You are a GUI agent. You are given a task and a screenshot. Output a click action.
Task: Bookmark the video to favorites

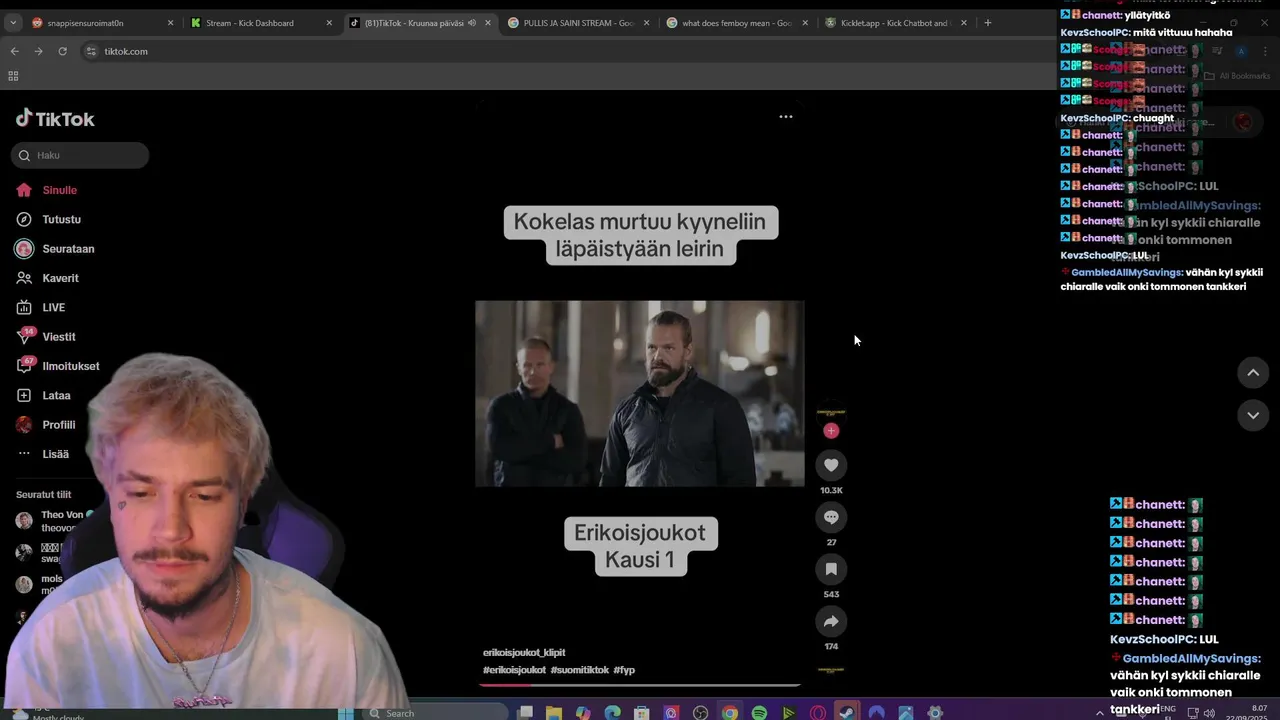(831, 569)
